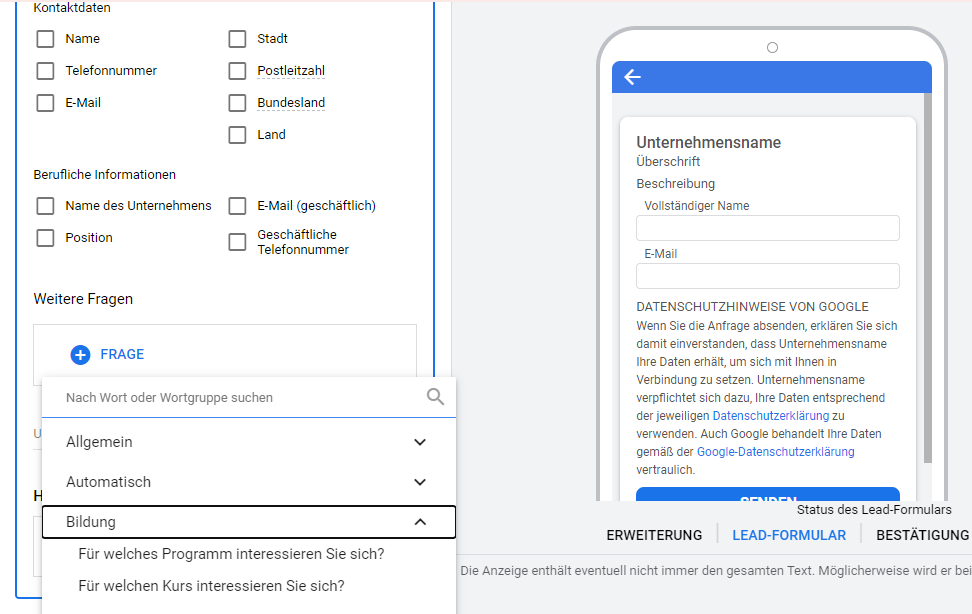972x614 pixels.
Task: Enable the Name checkbox under Kontaktdaten
Action: pyautogui.click(x=45, y=38)
